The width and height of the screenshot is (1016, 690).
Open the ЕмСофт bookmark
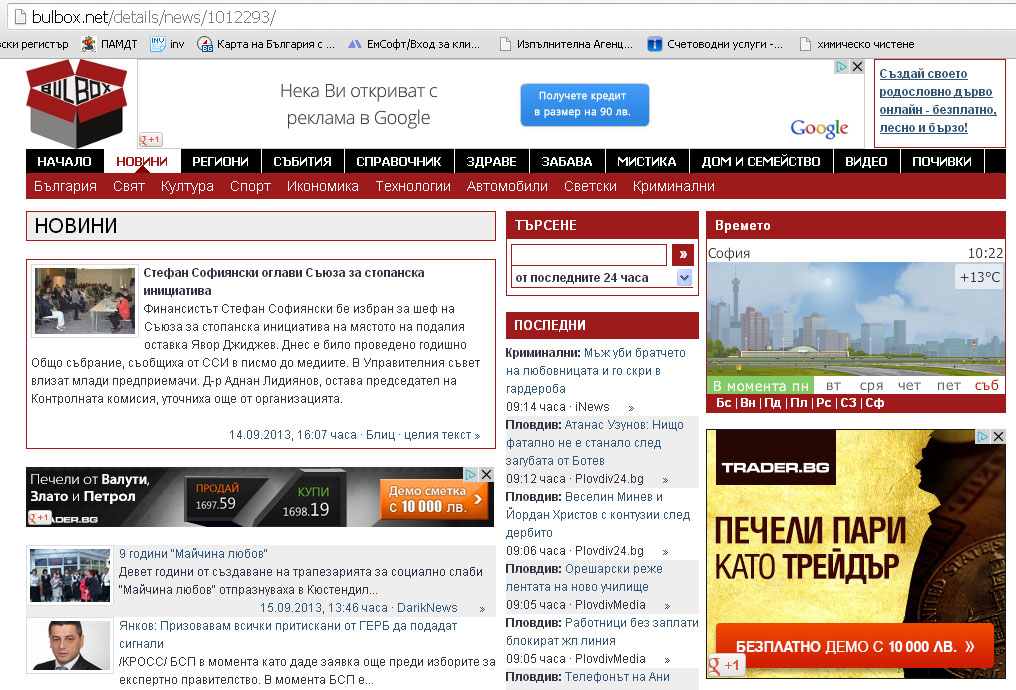click(x=415, y=44)
